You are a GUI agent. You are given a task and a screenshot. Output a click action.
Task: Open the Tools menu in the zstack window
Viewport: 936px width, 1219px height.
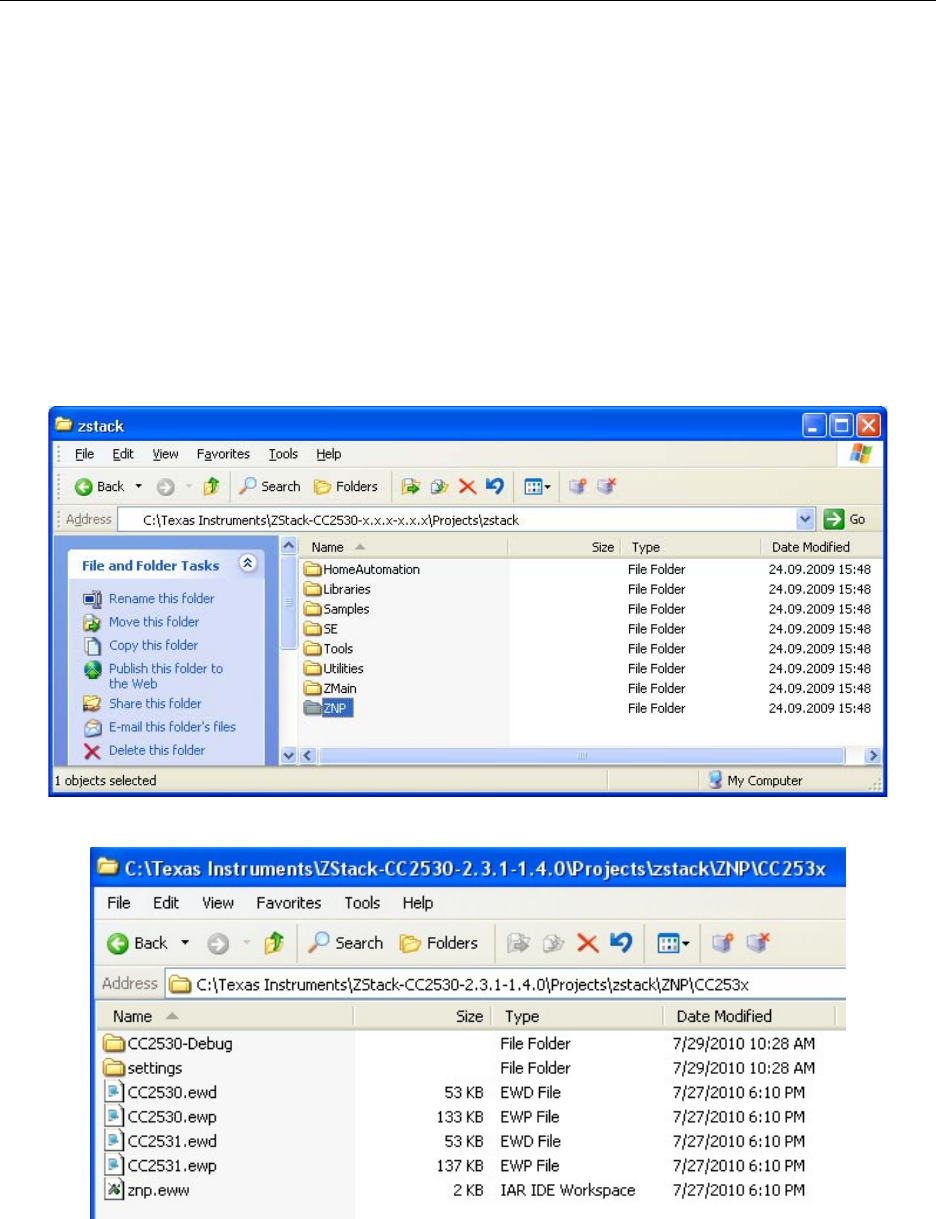(284, 454)
